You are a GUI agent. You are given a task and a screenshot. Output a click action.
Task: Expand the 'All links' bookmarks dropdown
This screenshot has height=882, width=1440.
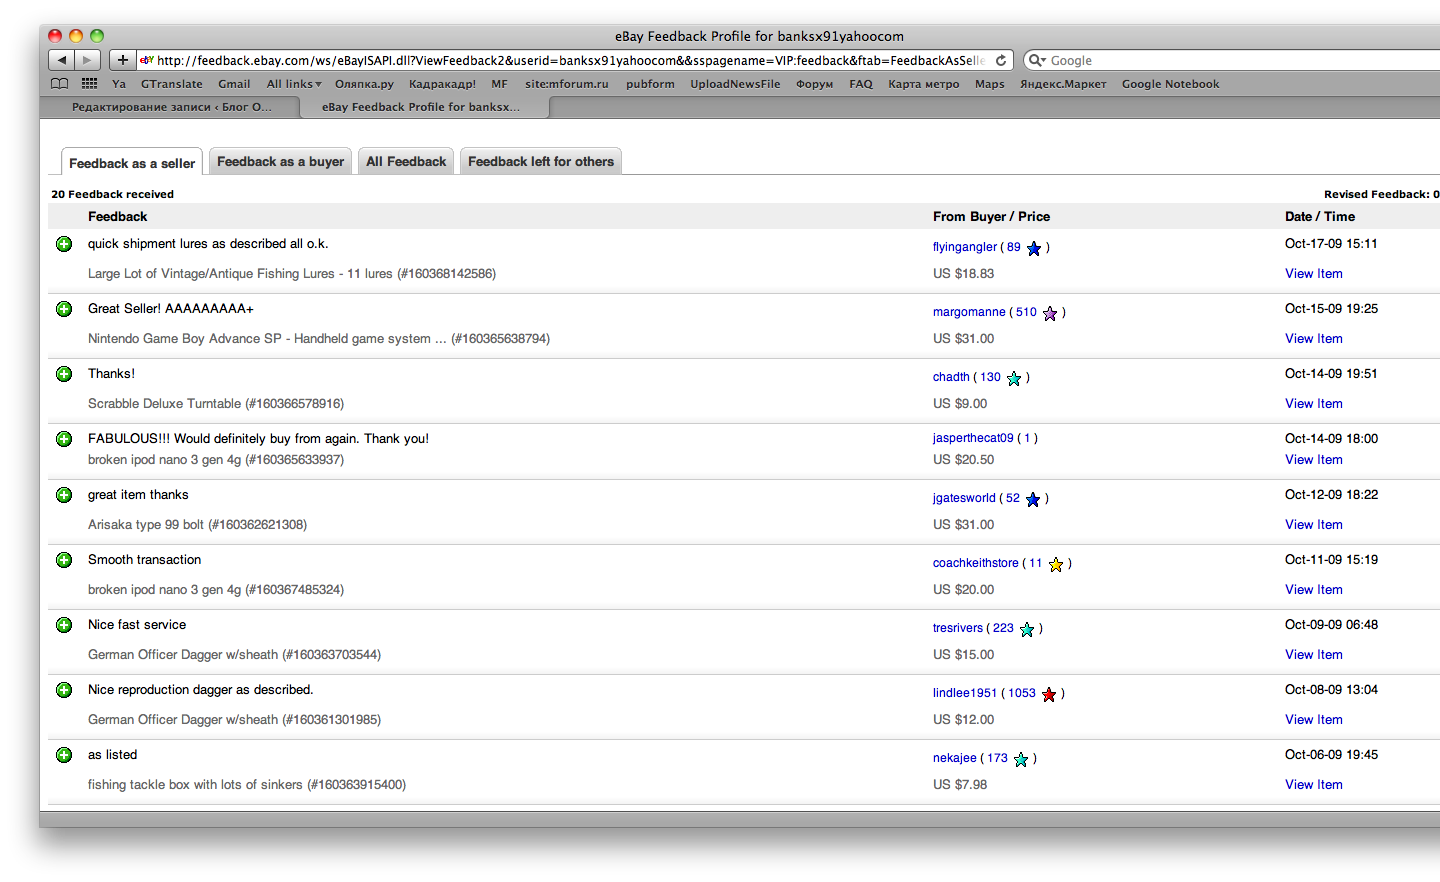[294, 84]
